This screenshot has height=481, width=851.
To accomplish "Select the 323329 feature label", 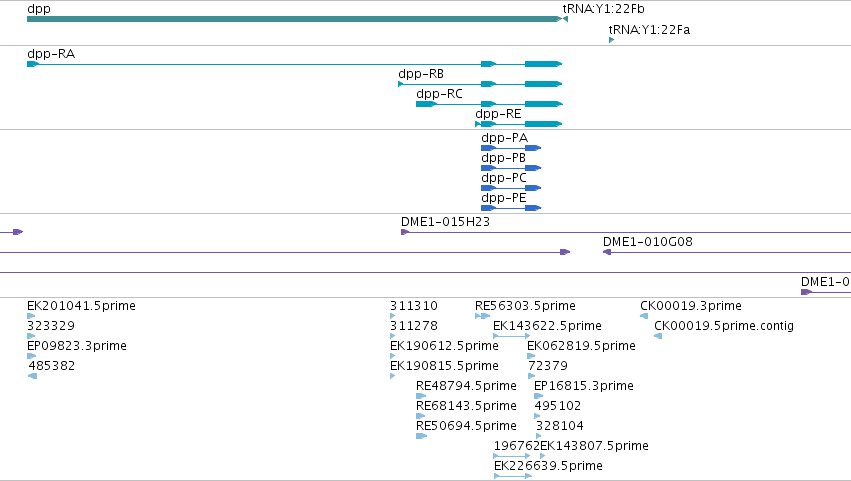I will (x=51, y=326).
